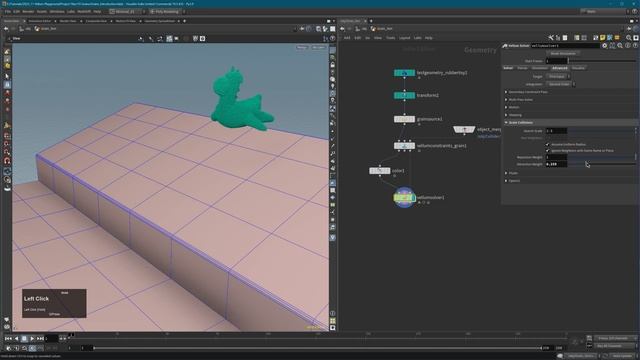The width and height of the screenshot is (640, 360).
Task: Click the network editor list mode icon
Action: [x=565, y=38]
